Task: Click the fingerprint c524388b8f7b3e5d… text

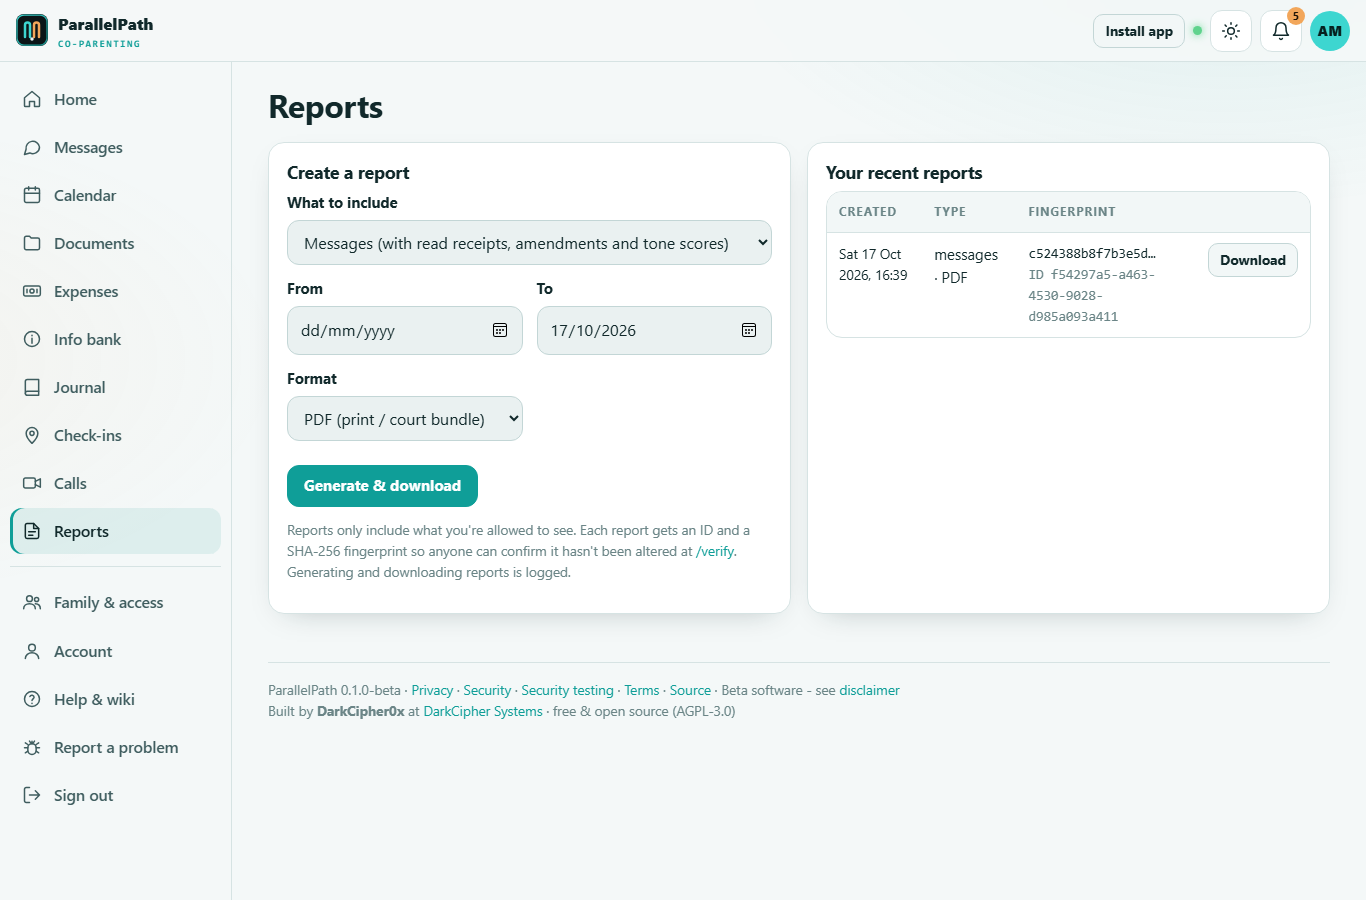Action: click(x=1092, y=253)
